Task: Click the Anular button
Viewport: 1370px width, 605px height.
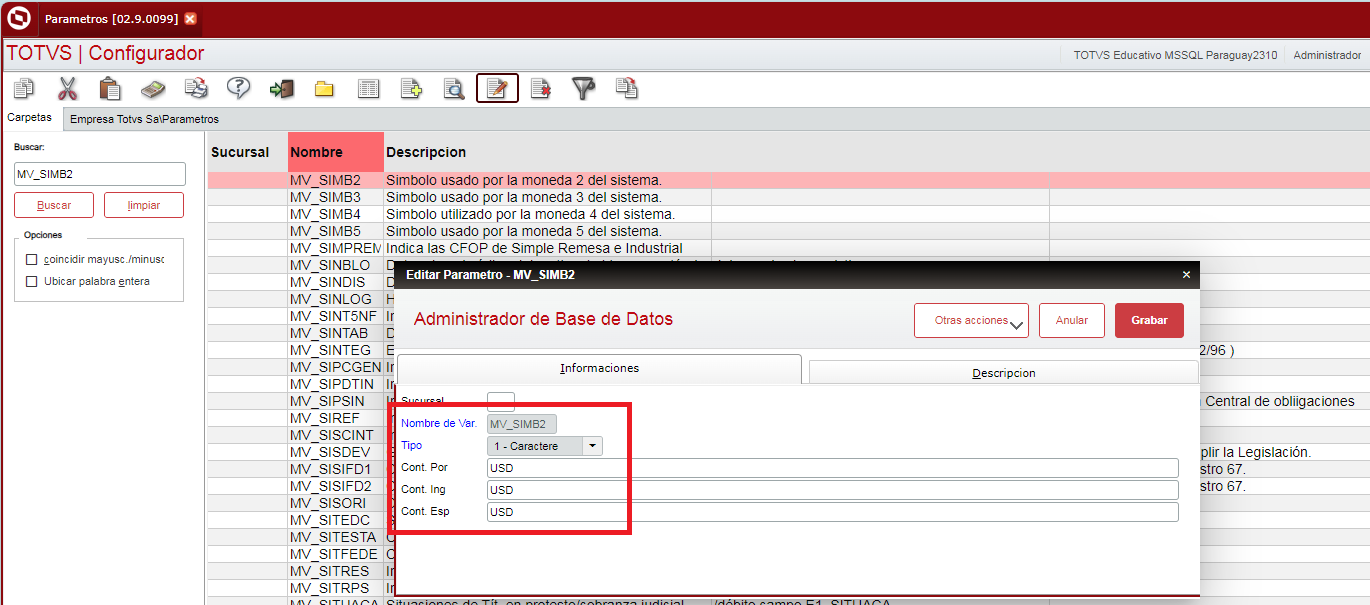Action: 1071,320
